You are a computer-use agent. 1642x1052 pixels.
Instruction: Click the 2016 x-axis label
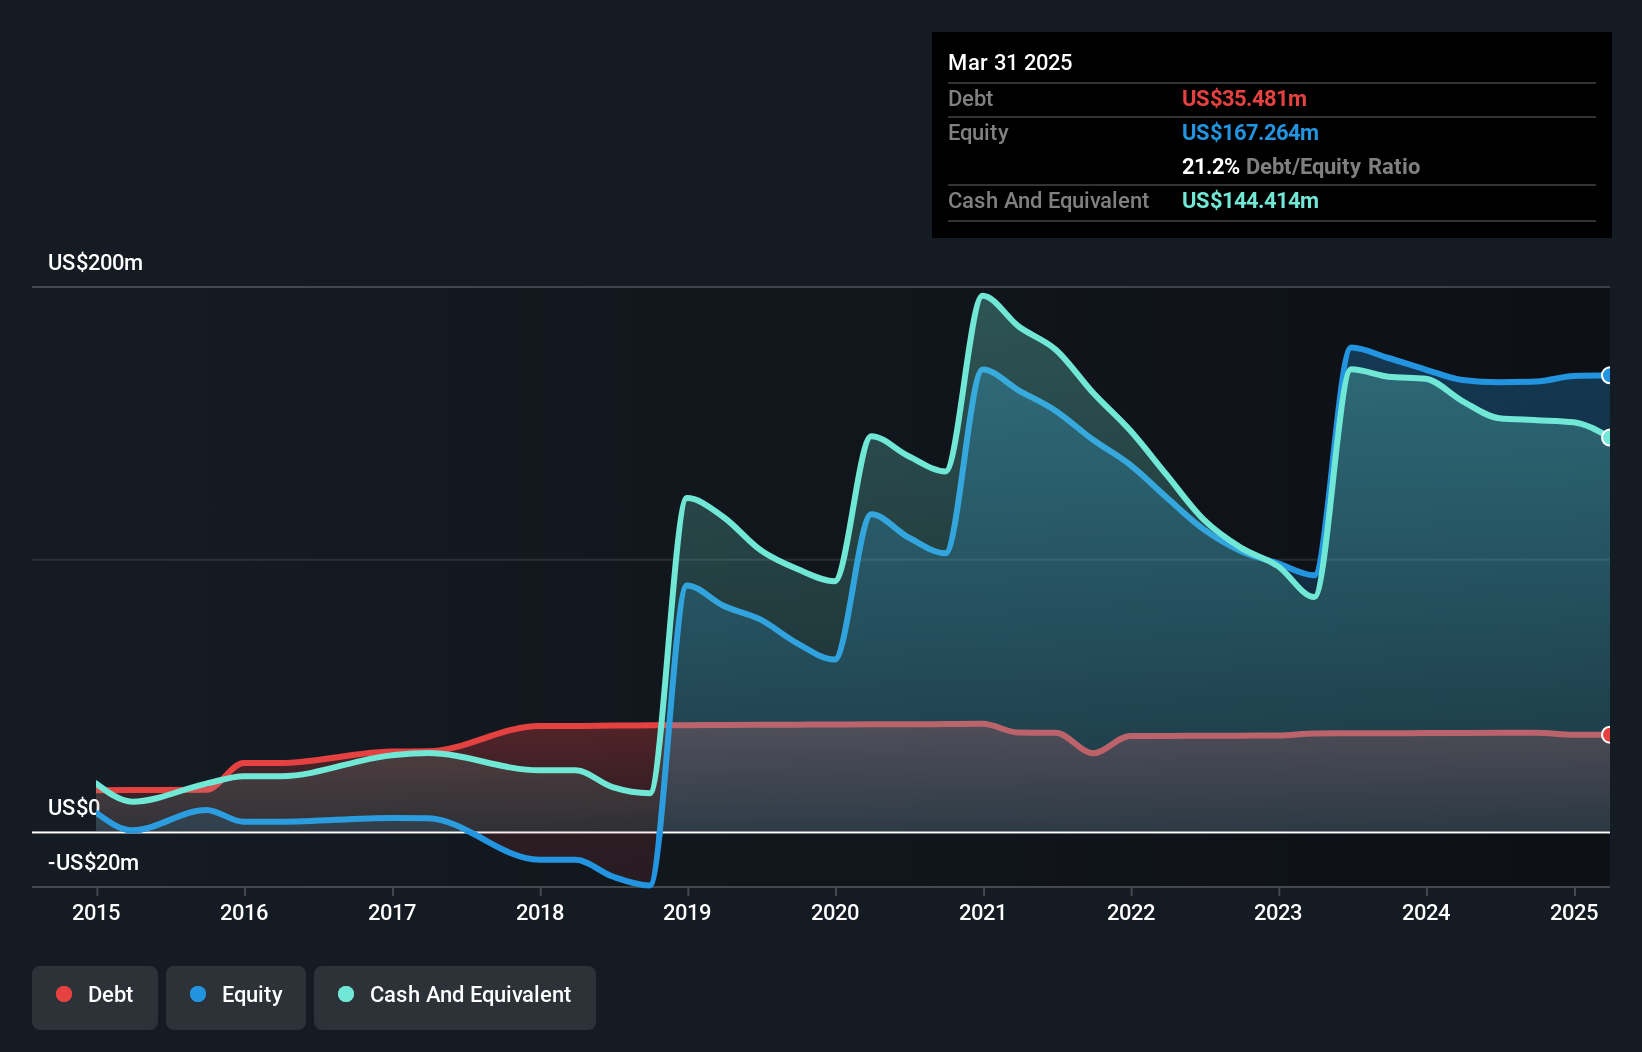[244, 912]
